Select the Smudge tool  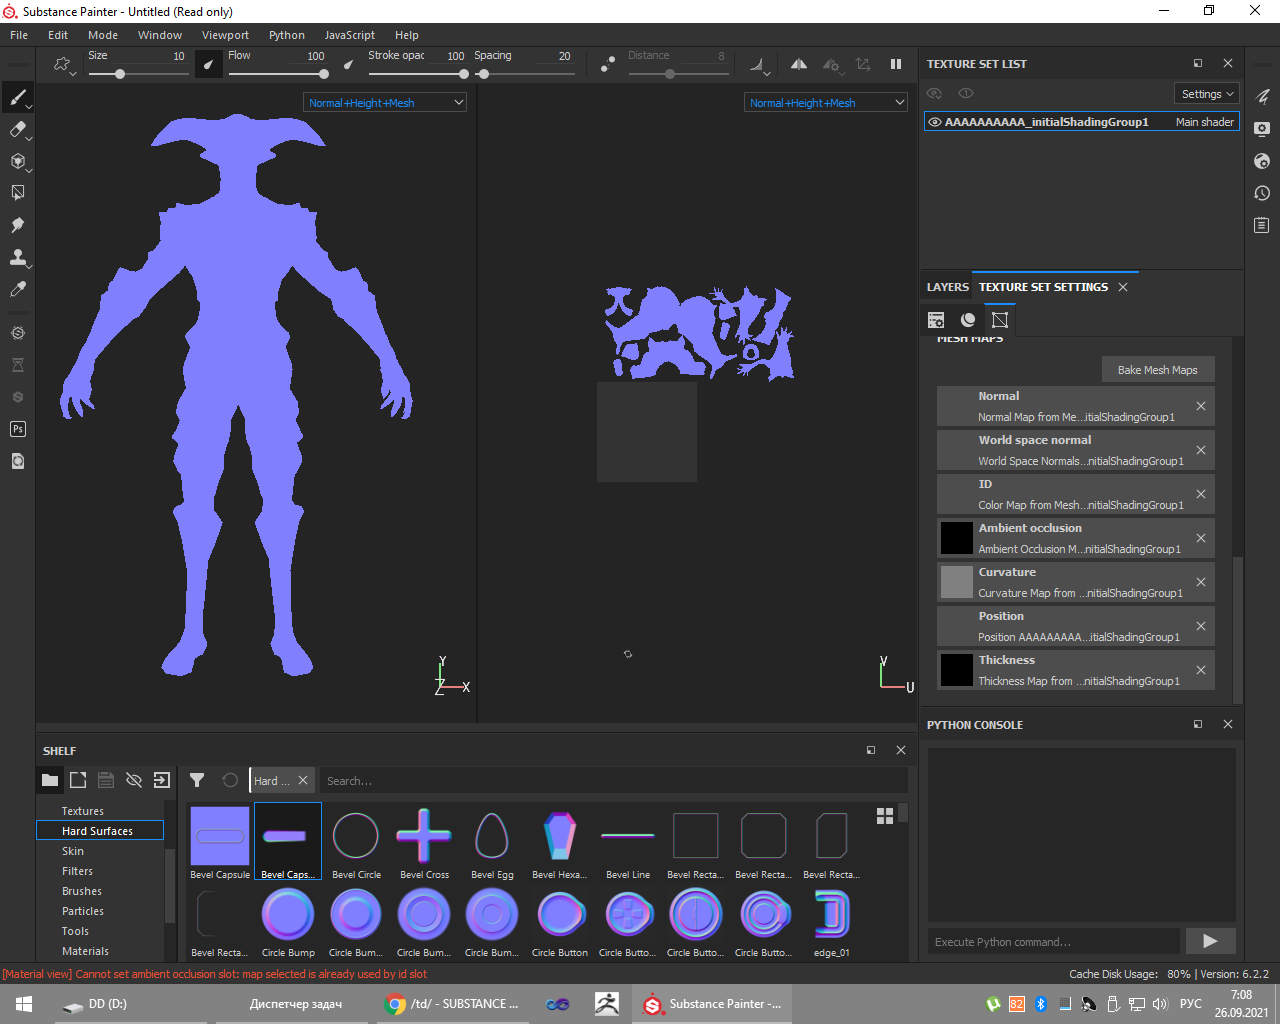click(x=17, y=225)
